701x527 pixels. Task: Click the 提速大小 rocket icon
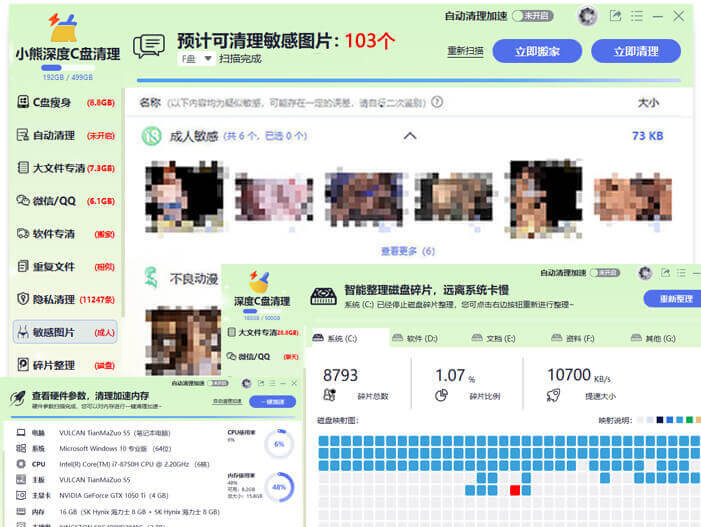point(553,395)
